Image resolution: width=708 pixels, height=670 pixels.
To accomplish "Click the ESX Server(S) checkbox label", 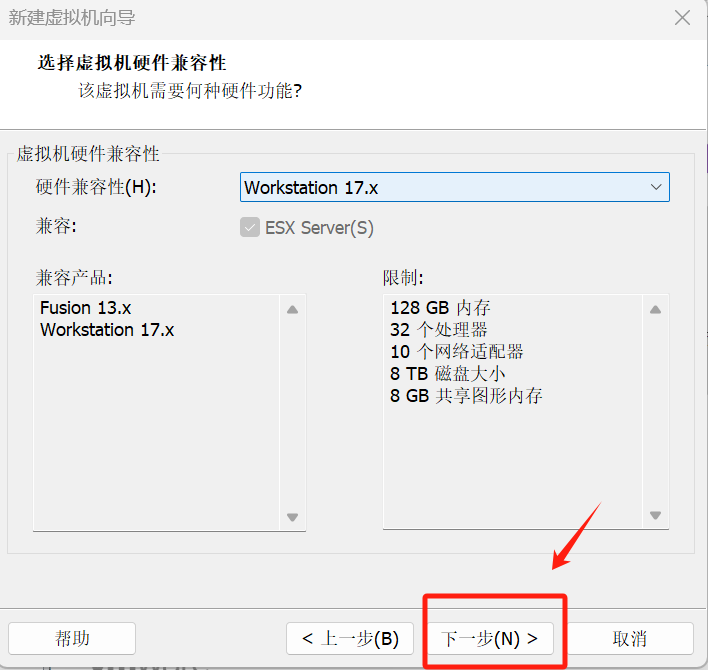I will point(319,227).
